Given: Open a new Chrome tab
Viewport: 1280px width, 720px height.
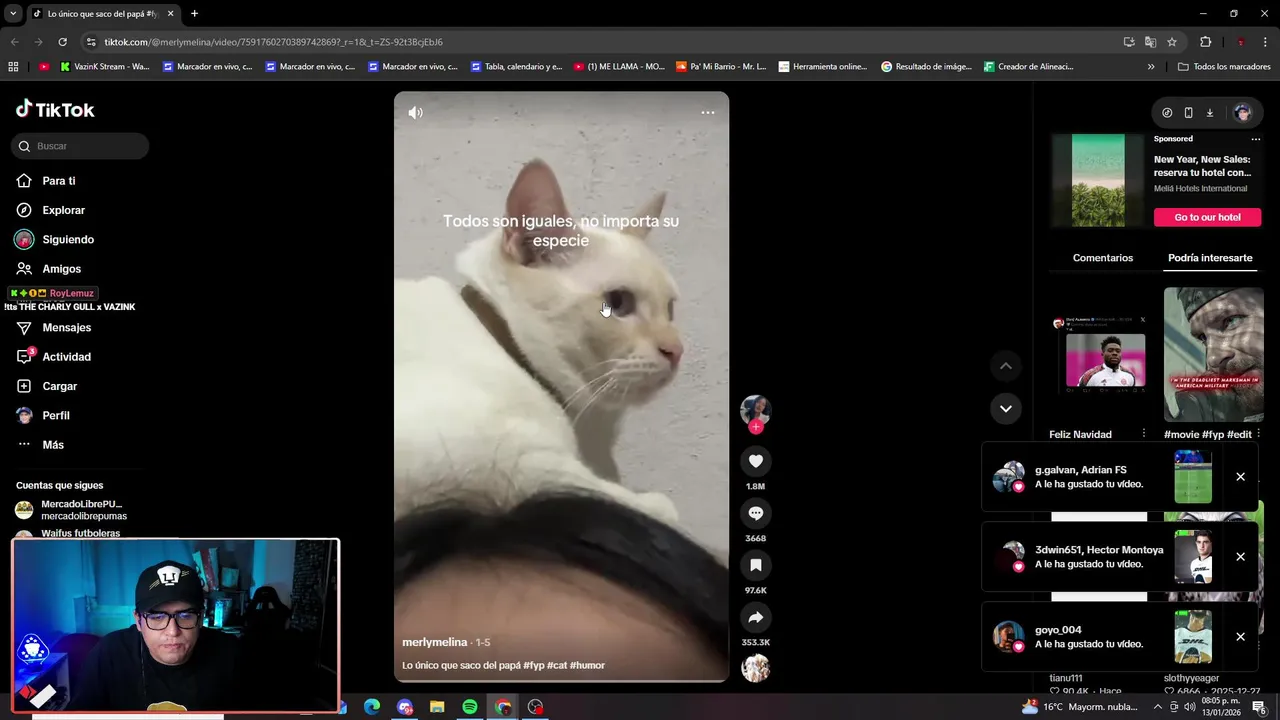Looking at the screenshot, I should [x=194, y=14].
